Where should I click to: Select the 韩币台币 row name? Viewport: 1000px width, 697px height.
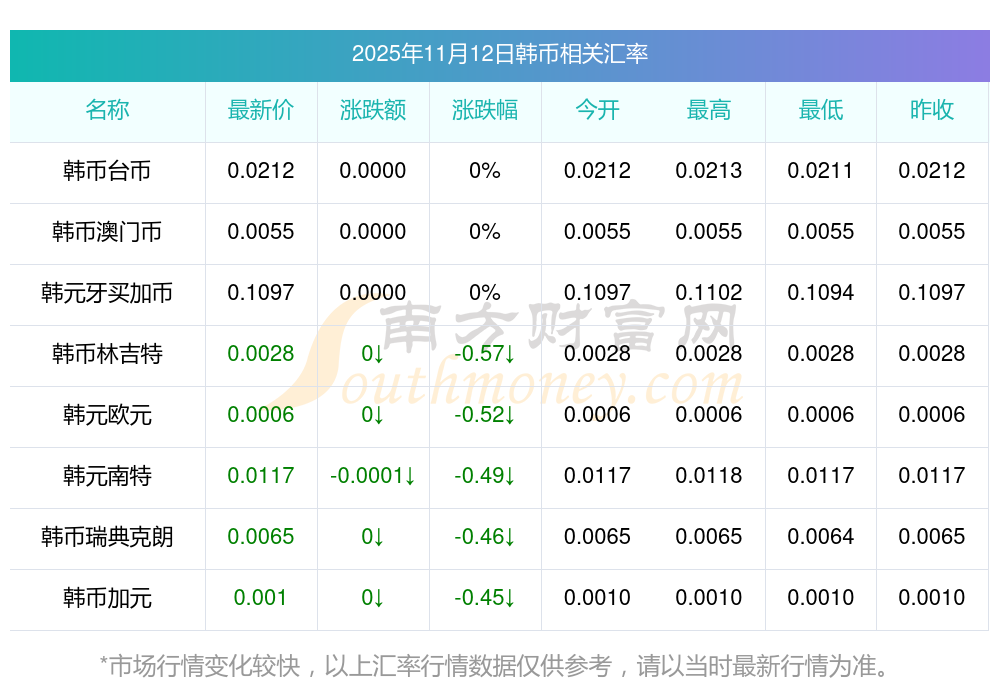[107, 171]
